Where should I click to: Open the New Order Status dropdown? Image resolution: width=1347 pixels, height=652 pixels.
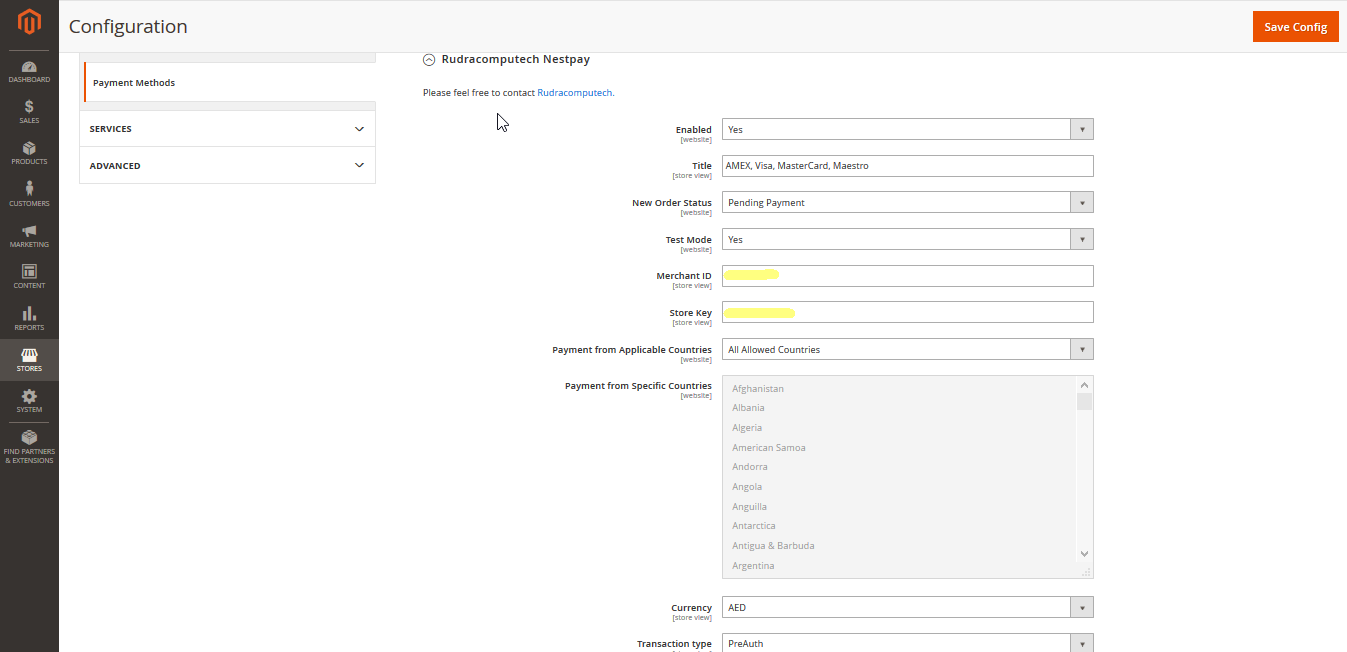907,202
